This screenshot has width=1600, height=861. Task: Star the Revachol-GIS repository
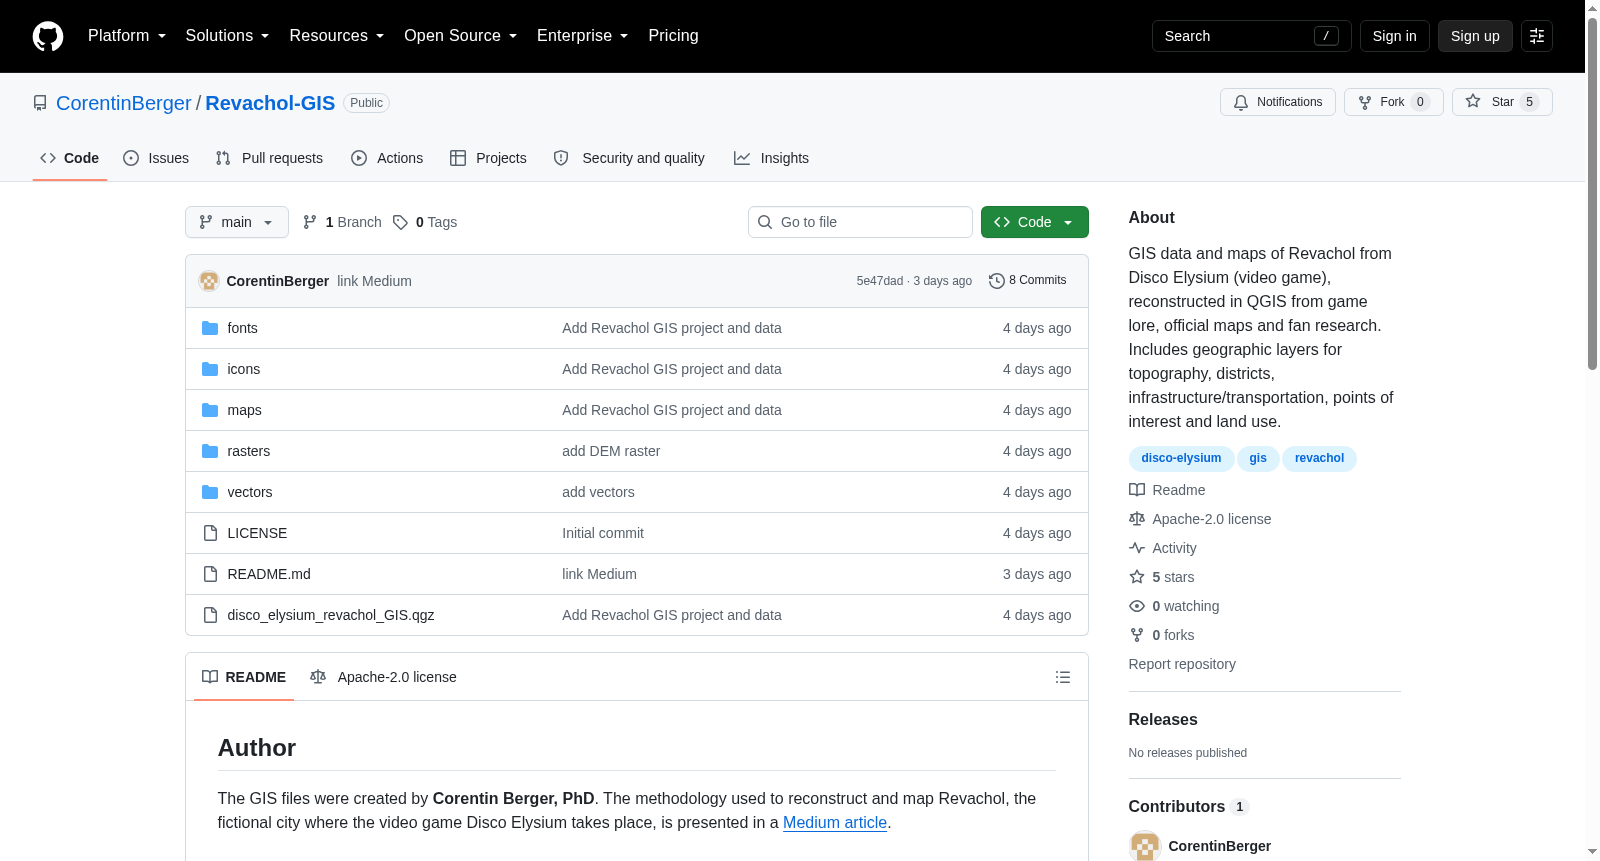(1502, 102)
